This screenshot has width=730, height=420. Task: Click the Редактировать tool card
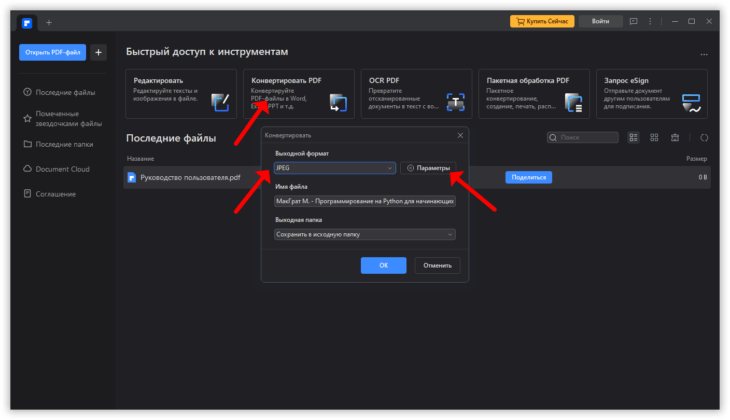point(181,94)
